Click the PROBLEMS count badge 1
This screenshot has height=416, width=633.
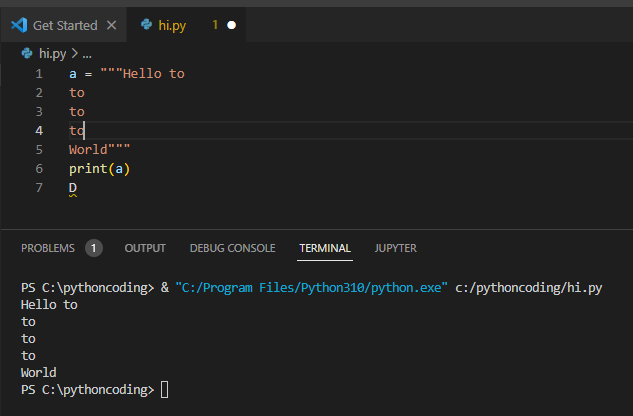(94, 248)
